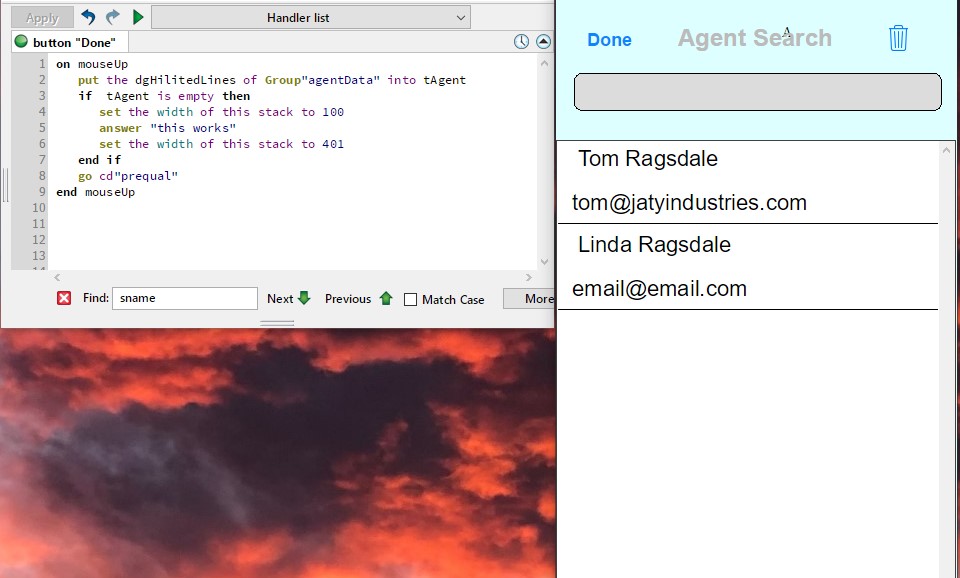Click the Undo arrow in script editor

pyautogui.click(x=88, y=18)
